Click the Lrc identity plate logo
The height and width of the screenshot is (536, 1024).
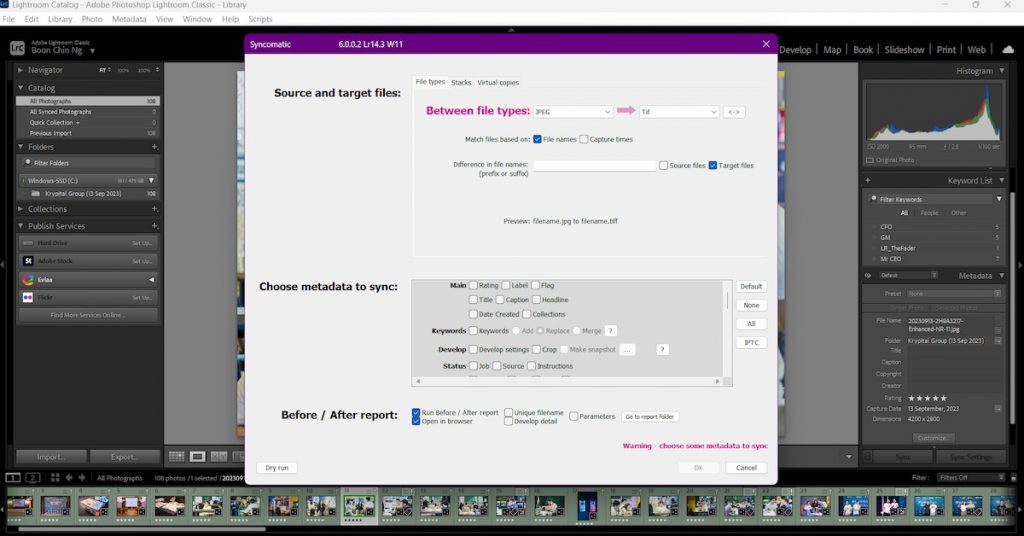(17, 48)
